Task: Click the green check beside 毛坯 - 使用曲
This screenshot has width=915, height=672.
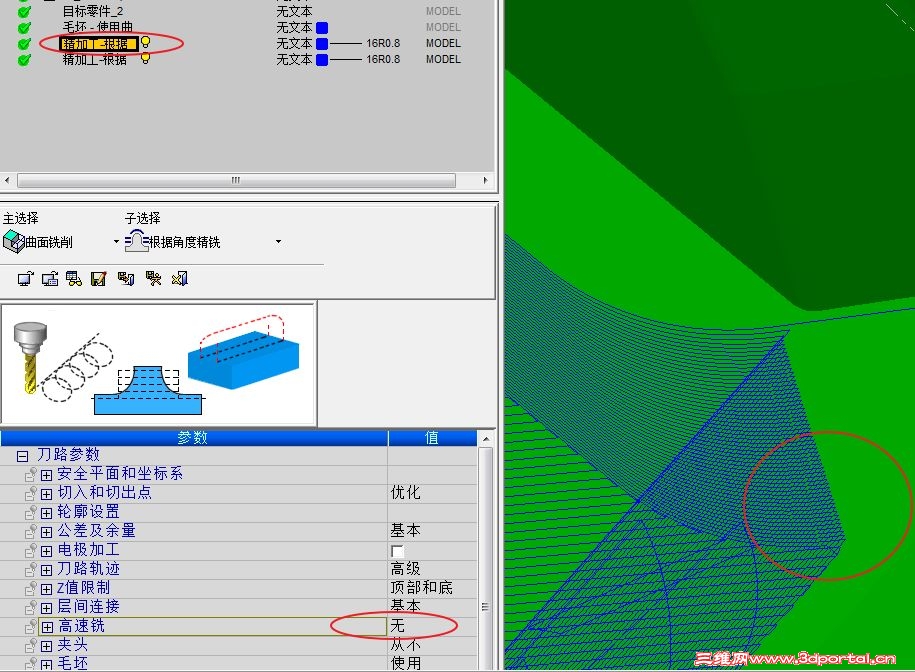Action: 24,27
